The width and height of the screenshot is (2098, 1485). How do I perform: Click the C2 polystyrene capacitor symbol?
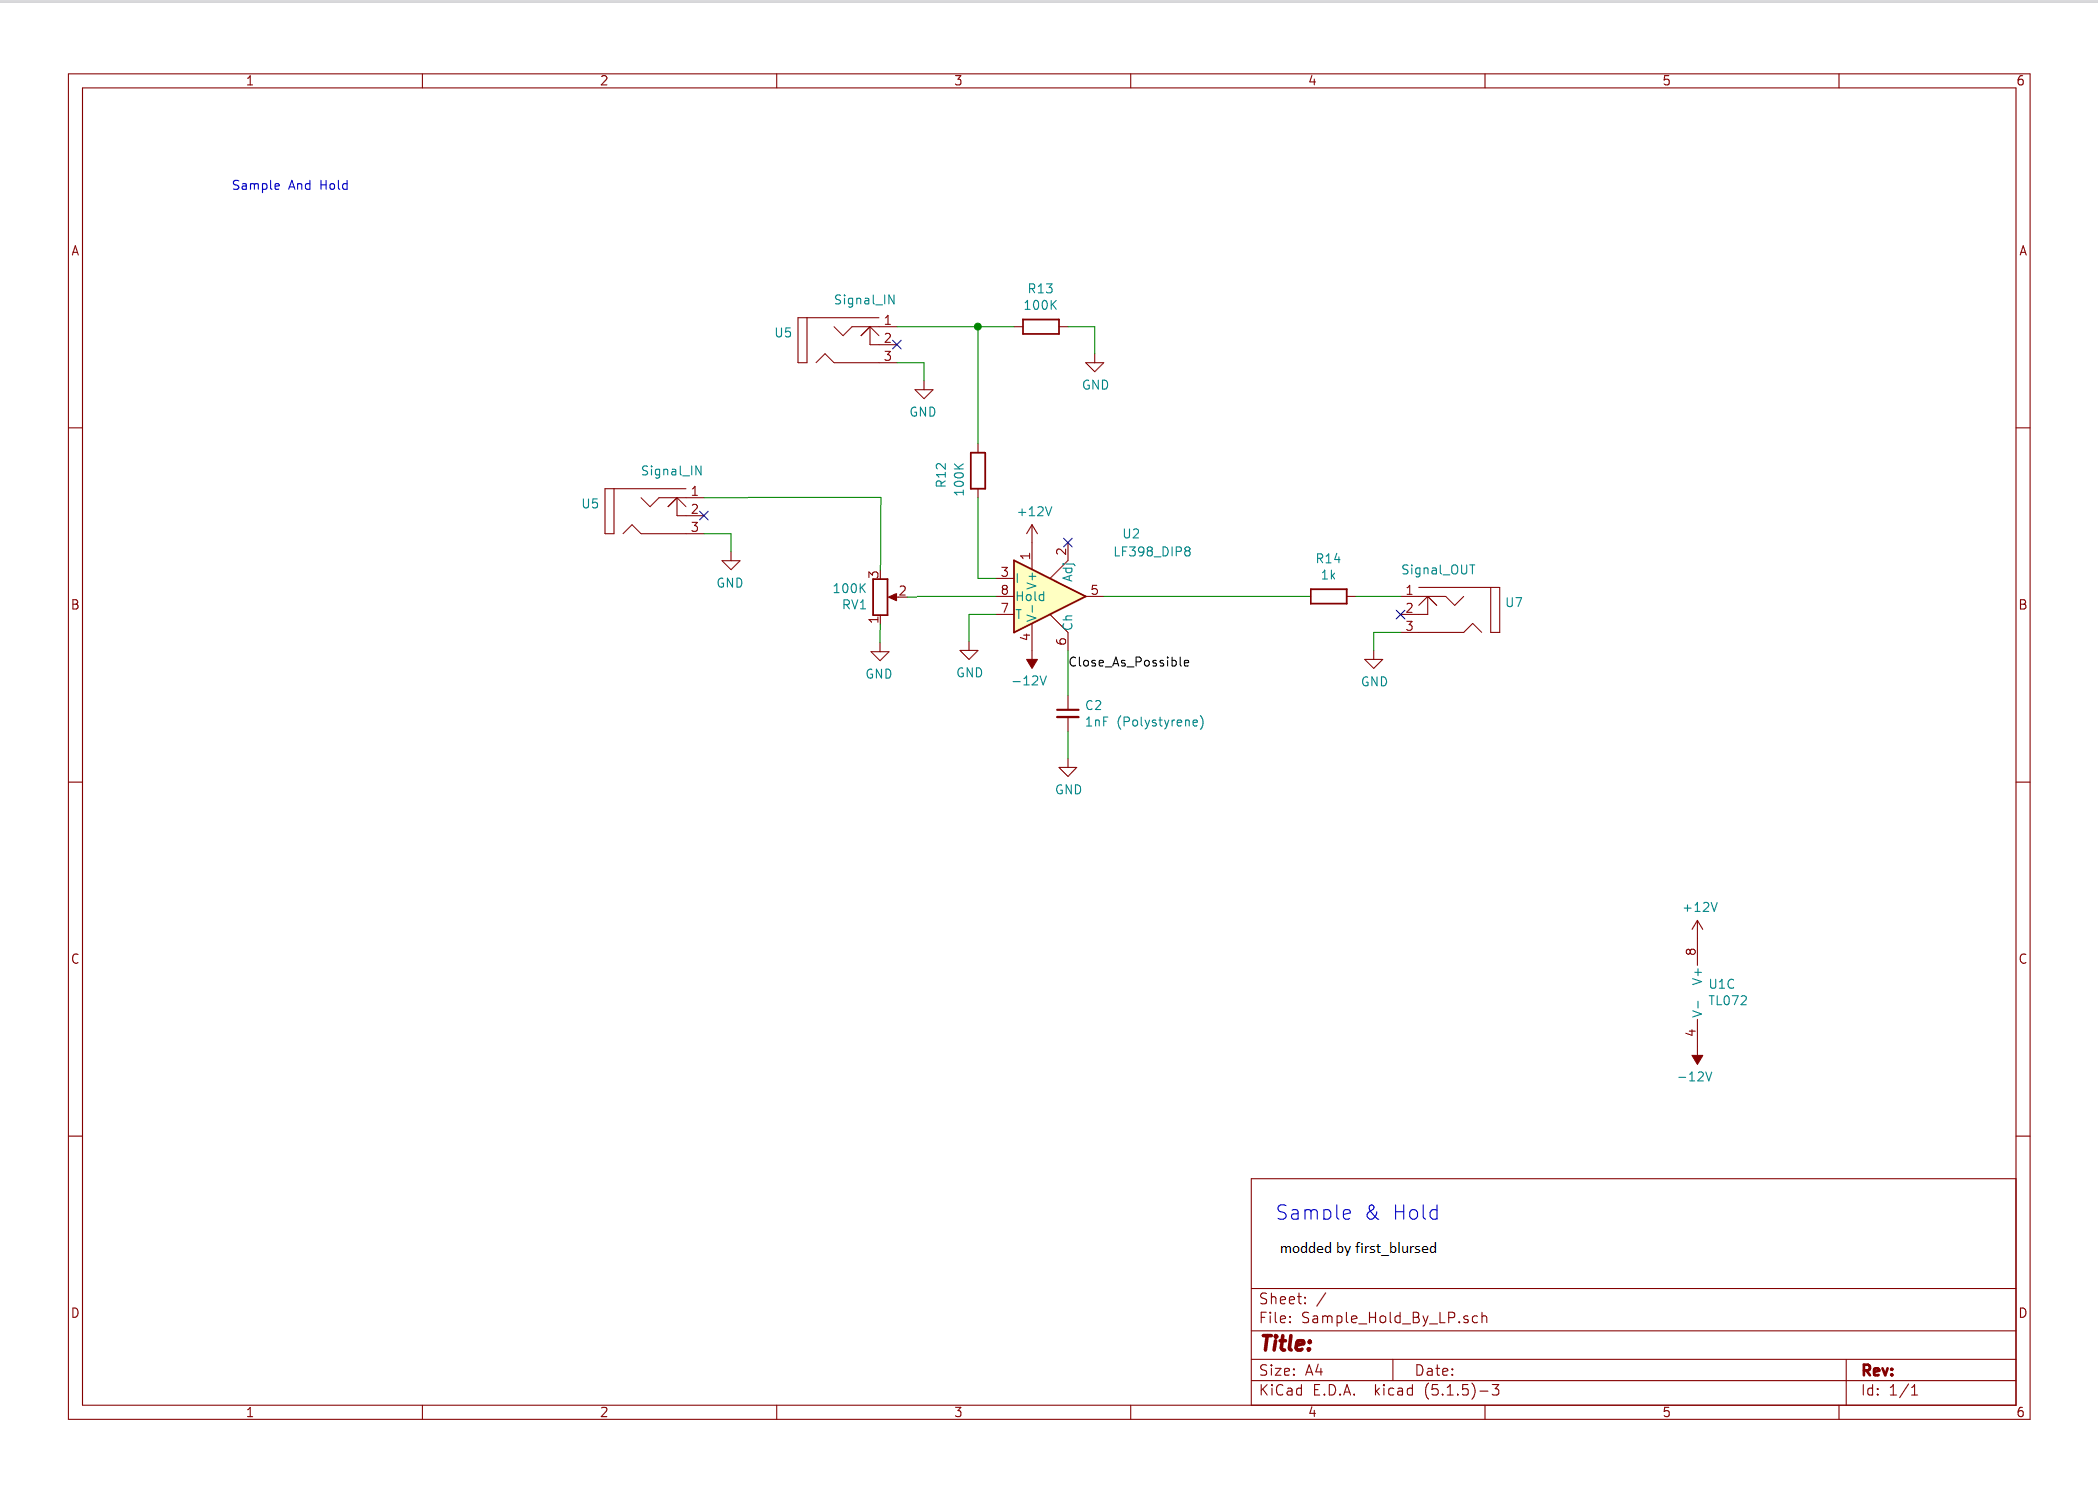(x=1067, y=714)
